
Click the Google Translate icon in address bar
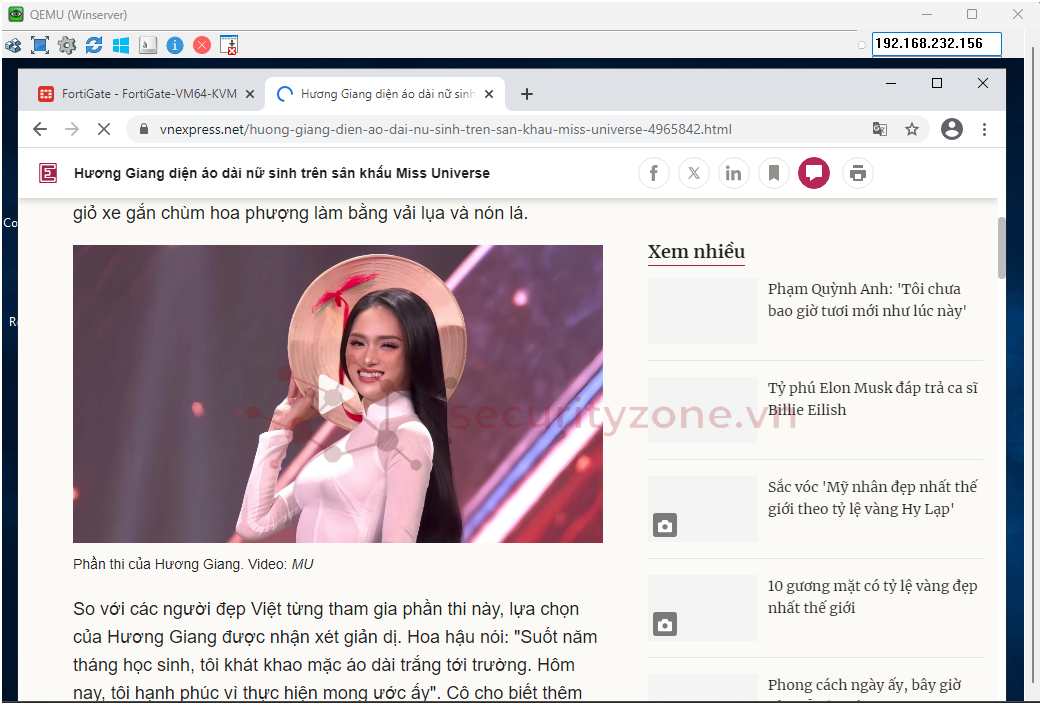coord(880,129)
